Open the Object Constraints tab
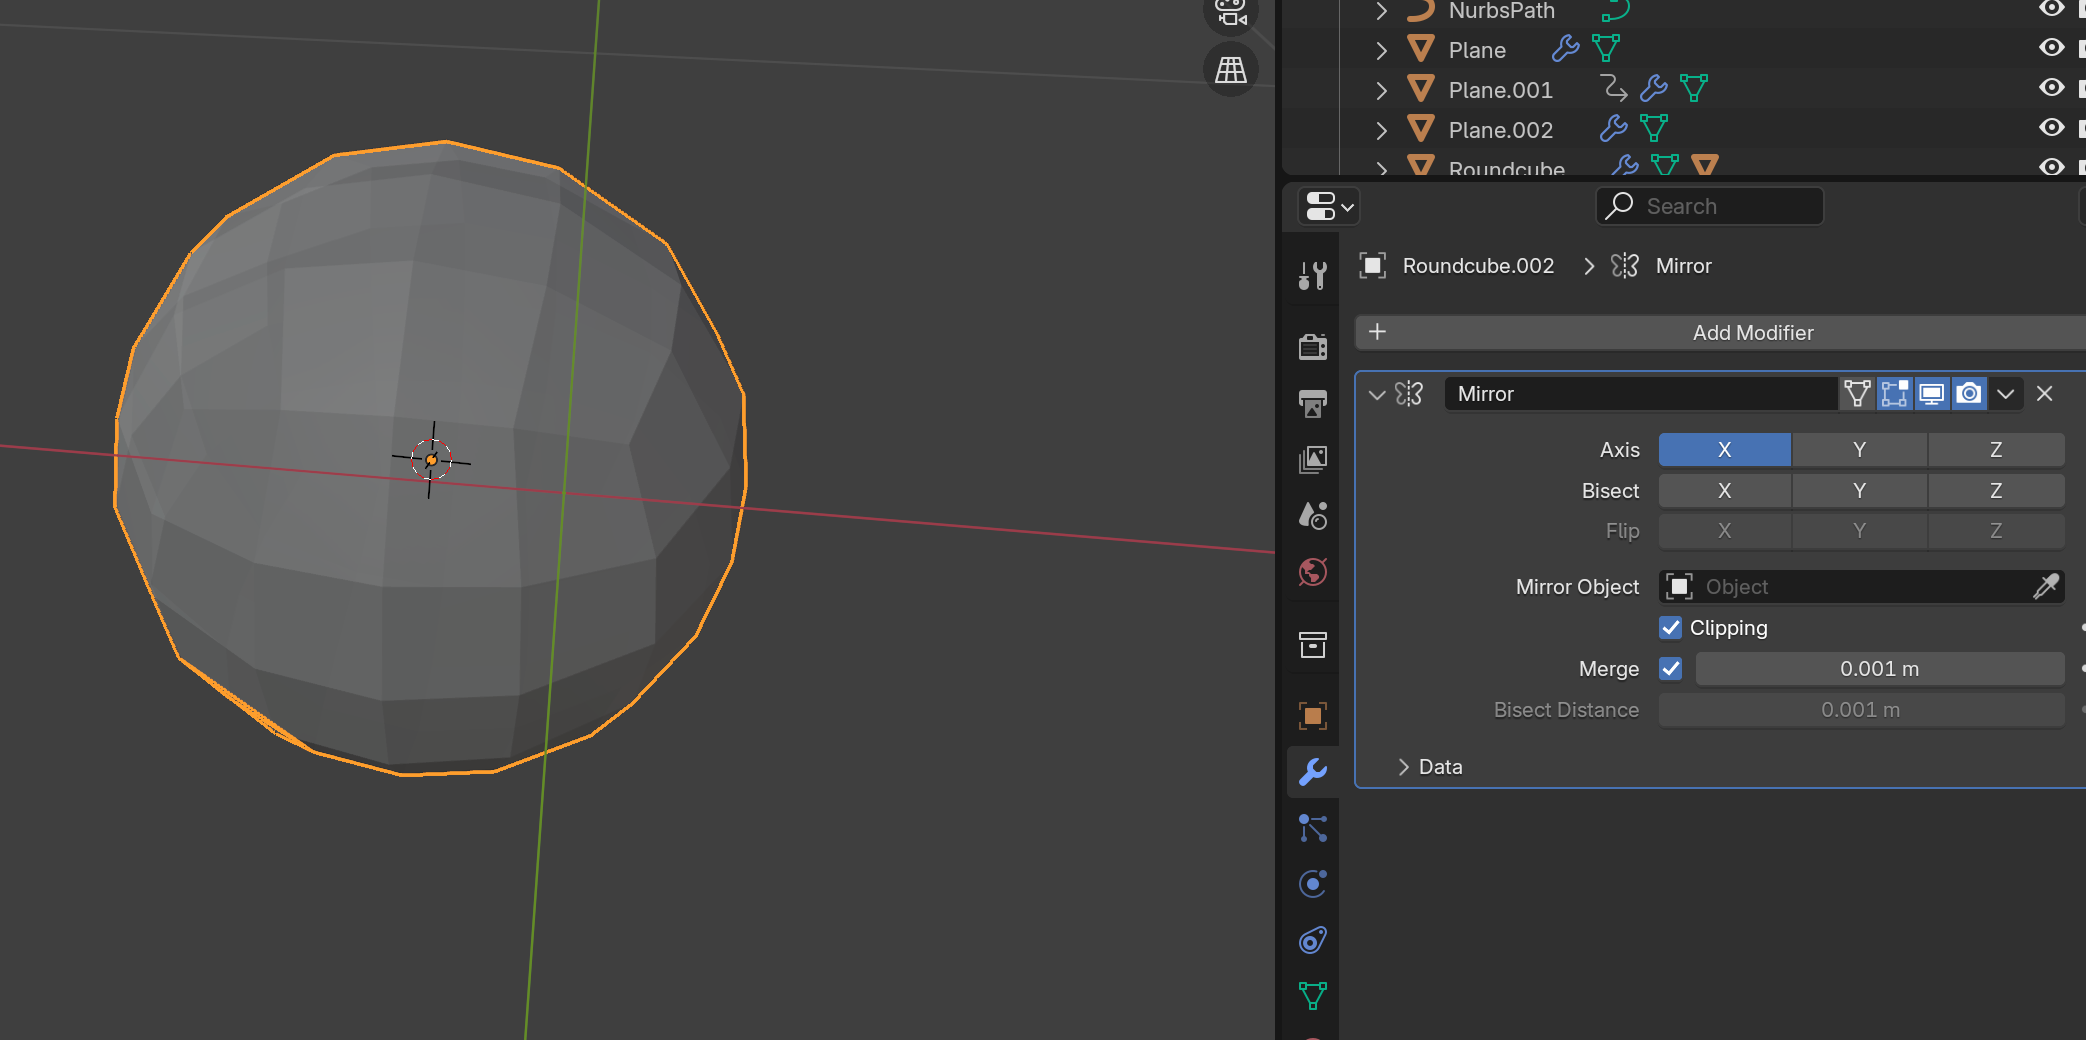 tap(1313, 940)
